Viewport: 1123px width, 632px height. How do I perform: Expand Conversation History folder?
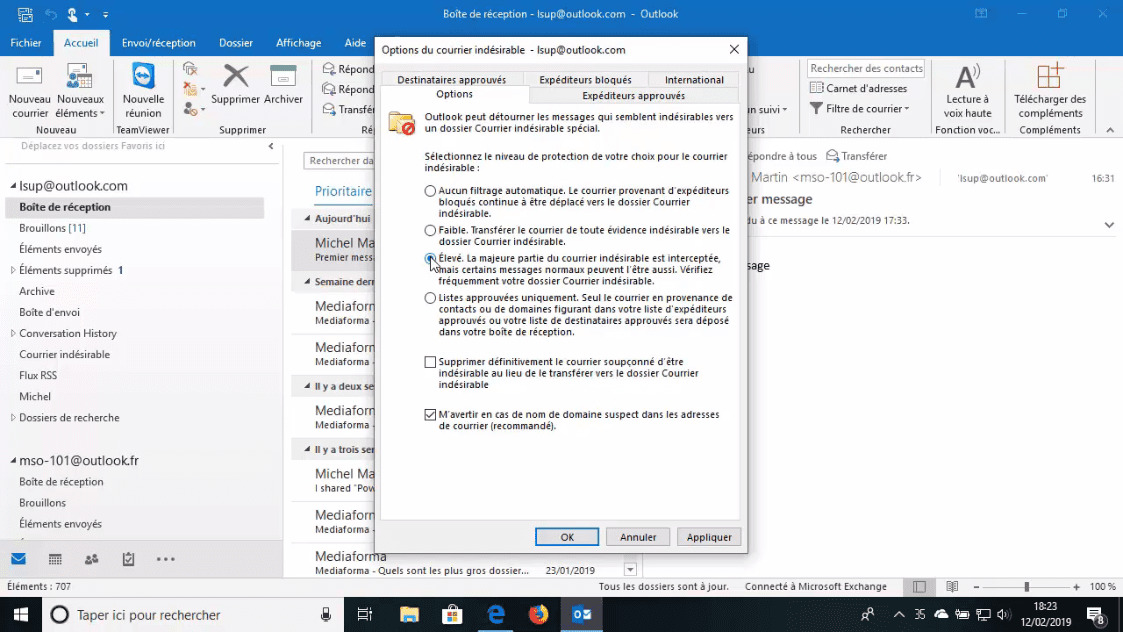13,333
